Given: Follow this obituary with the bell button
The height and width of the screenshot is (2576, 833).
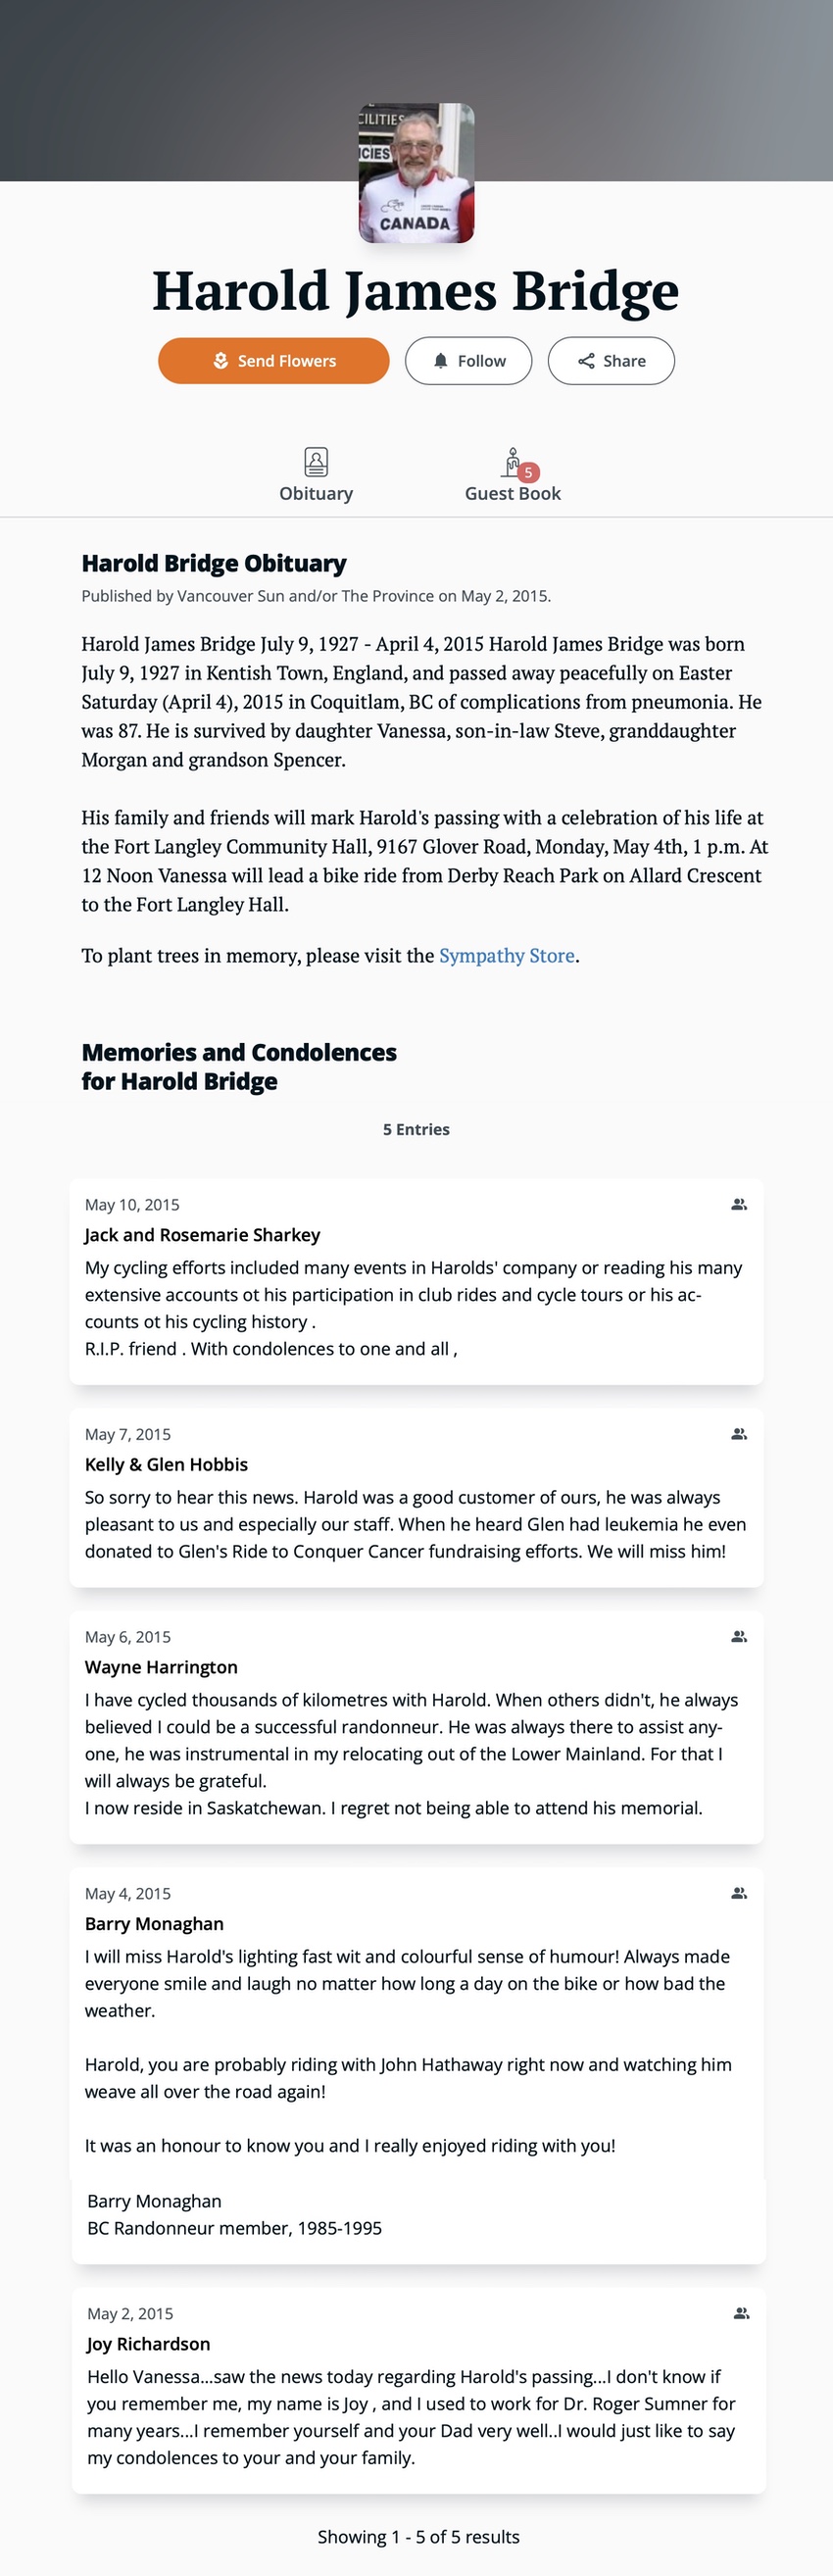Looking at the screenshot, I should 468,361.
